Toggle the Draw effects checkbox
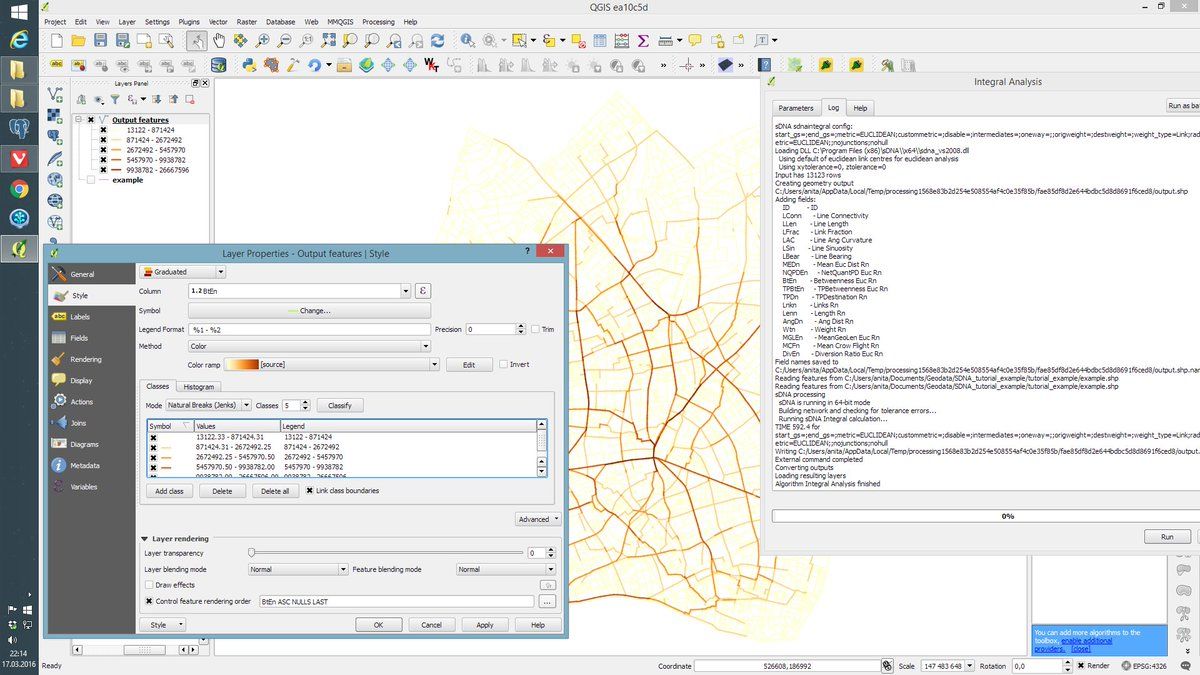 (149, 585)
